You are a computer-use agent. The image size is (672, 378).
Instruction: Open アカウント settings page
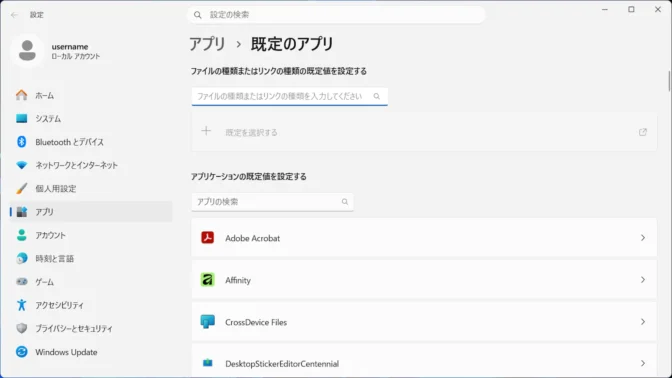(91, 235)
